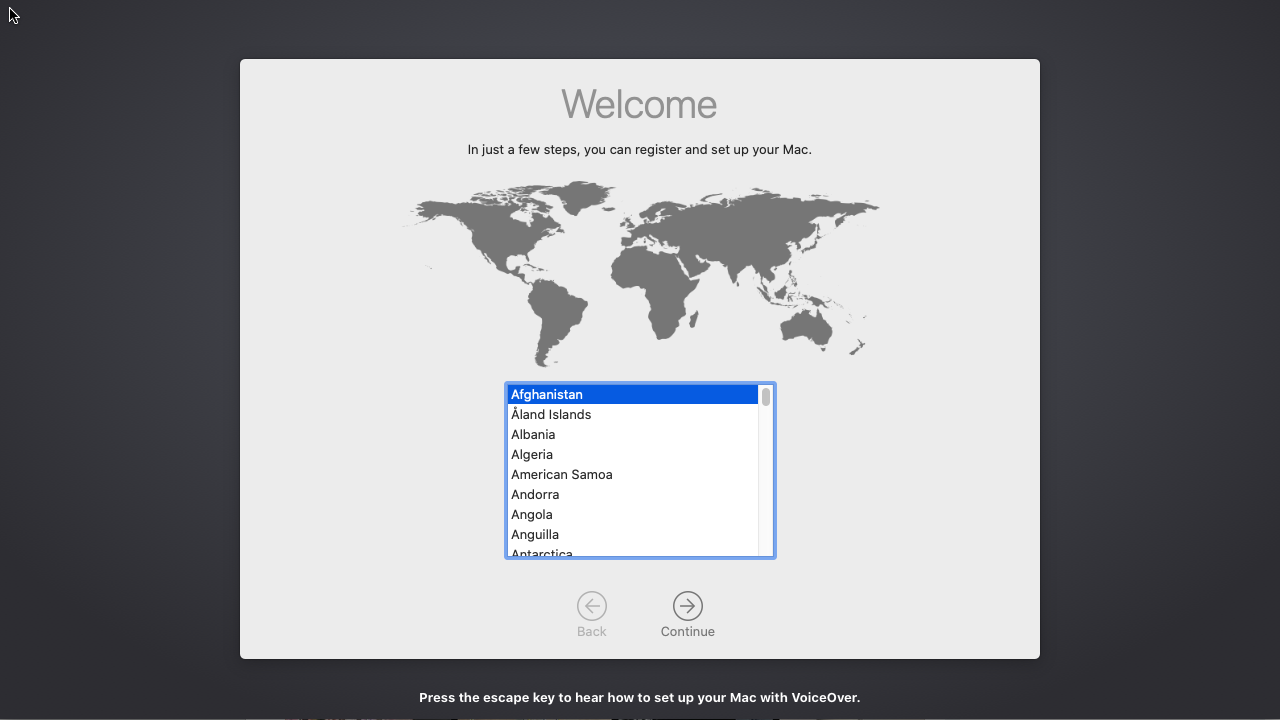Pick Algeria from the country list
This screenshot has height=720, width=1280.
tap(532, 455)
